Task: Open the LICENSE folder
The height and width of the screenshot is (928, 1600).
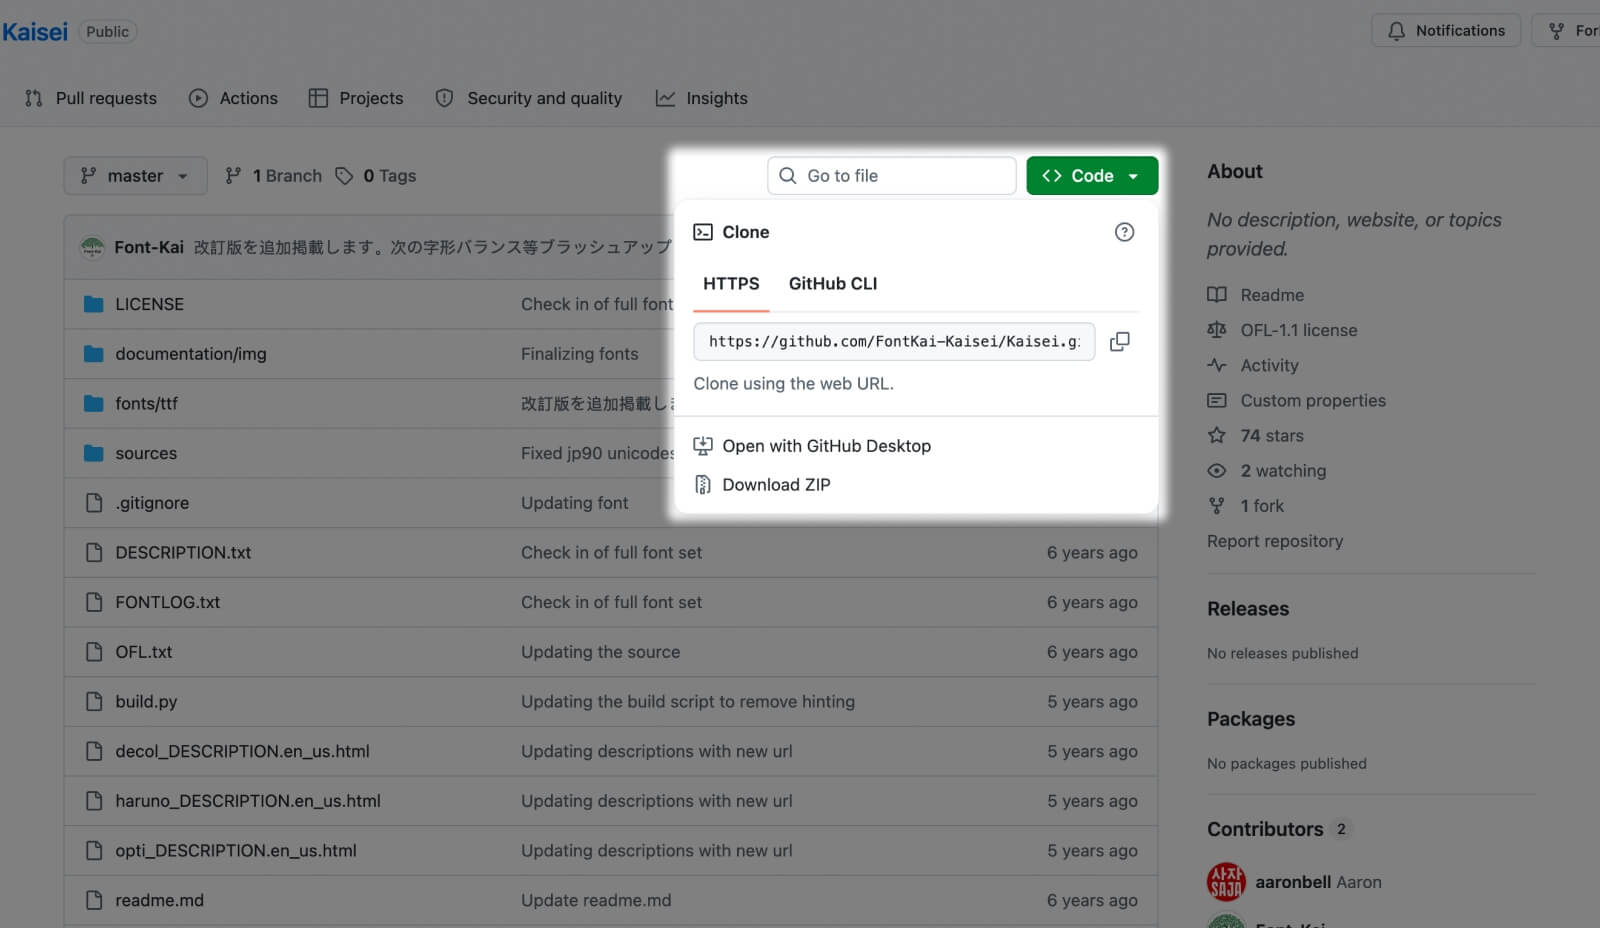Action: 149,304
